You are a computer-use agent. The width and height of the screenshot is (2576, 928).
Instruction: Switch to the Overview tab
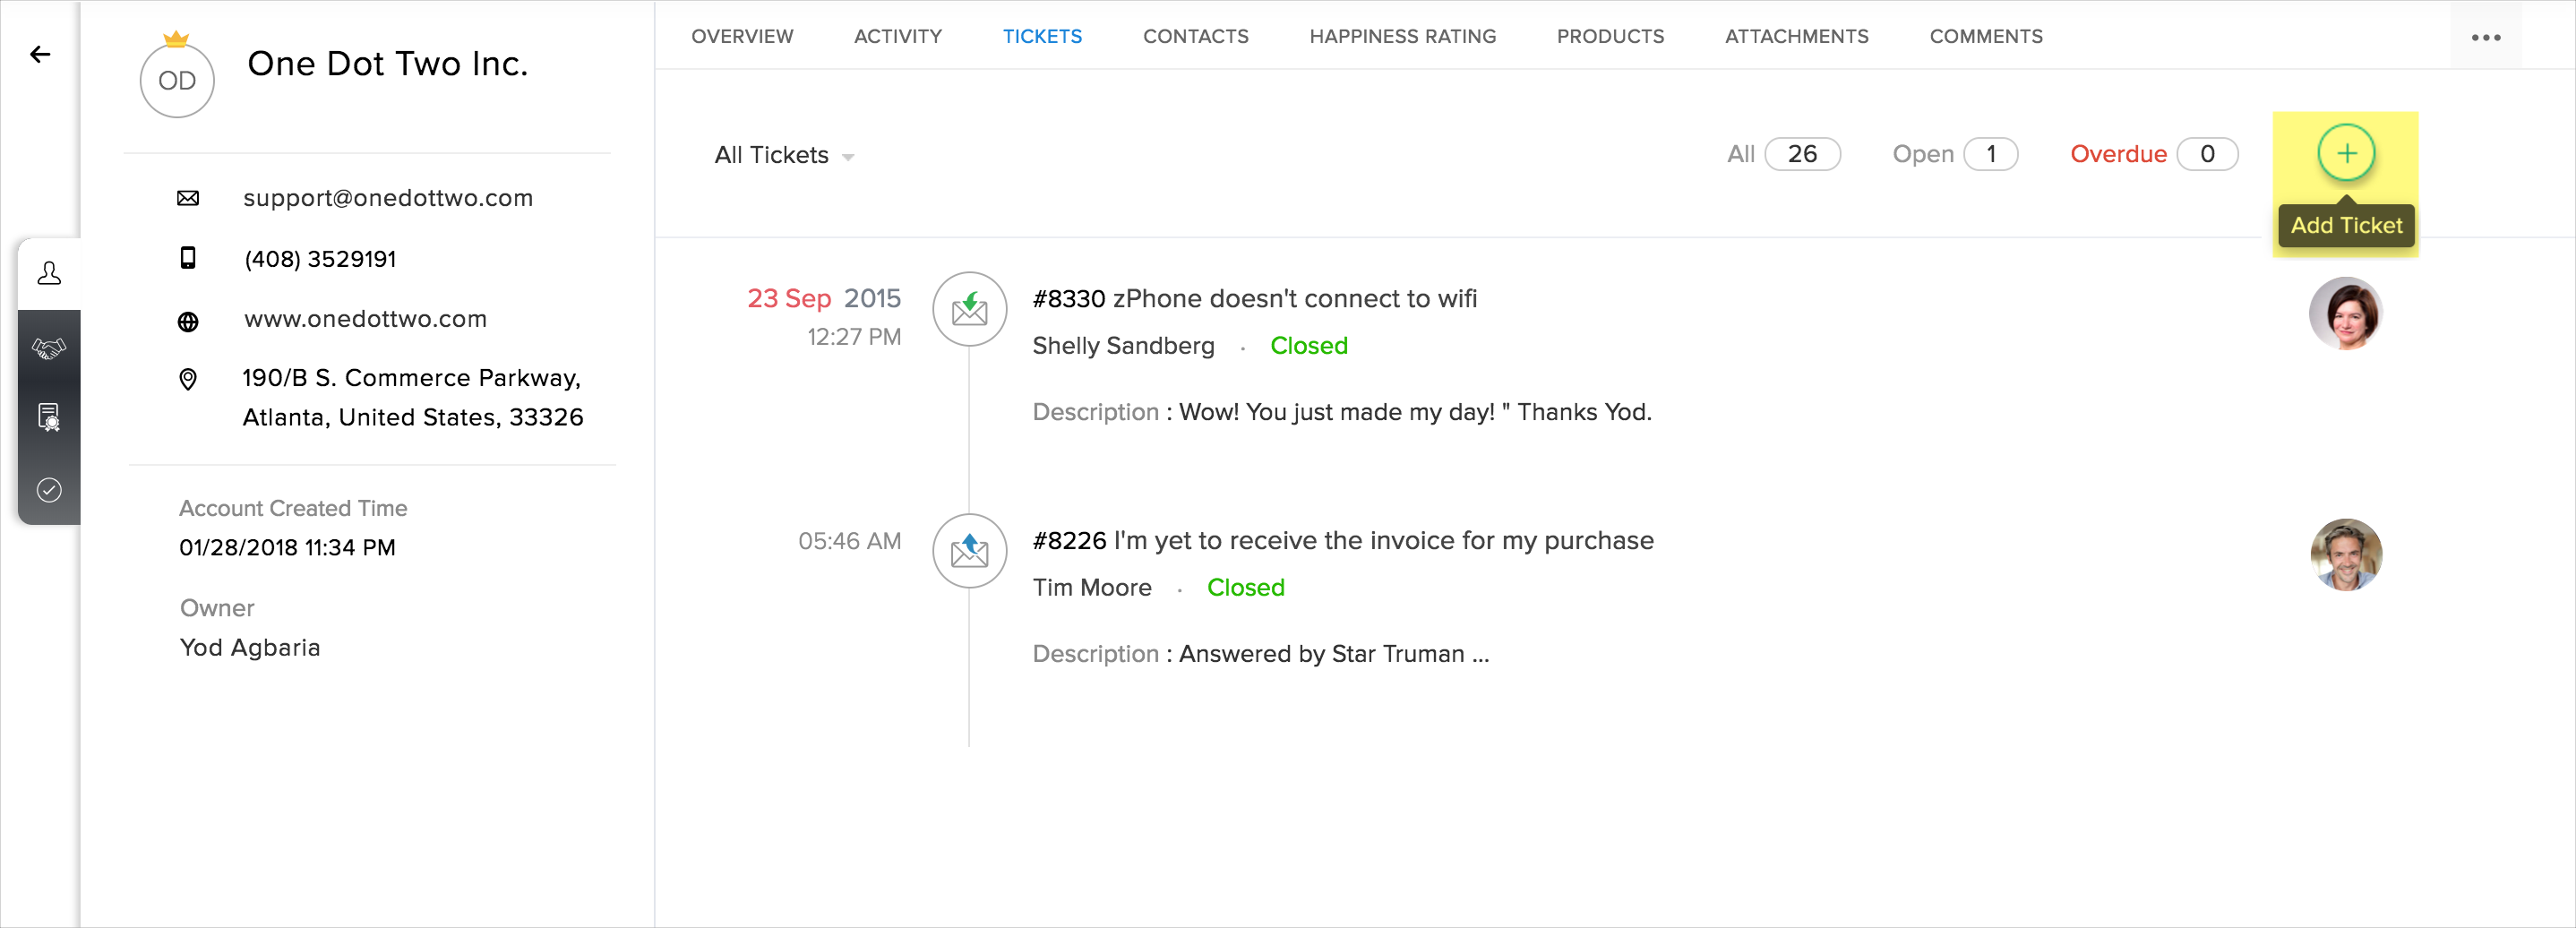[742, 37]
